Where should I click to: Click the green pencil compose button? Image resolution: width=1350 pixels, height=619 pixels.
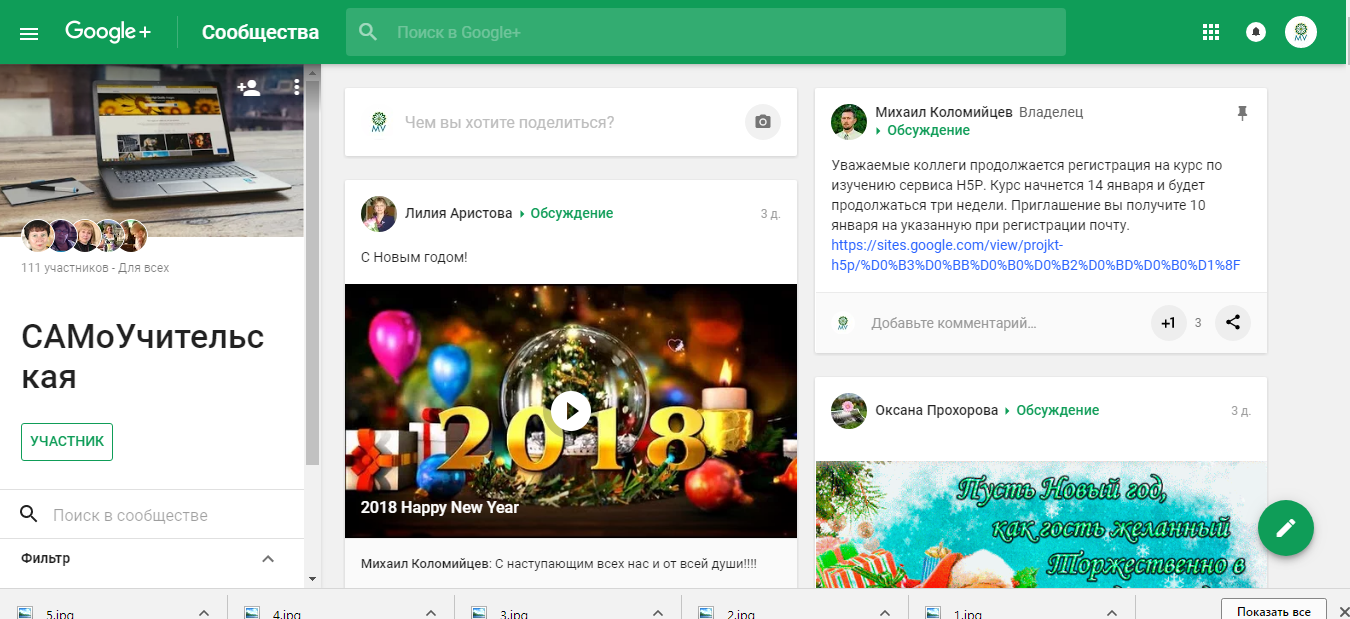coord(1286,528)
